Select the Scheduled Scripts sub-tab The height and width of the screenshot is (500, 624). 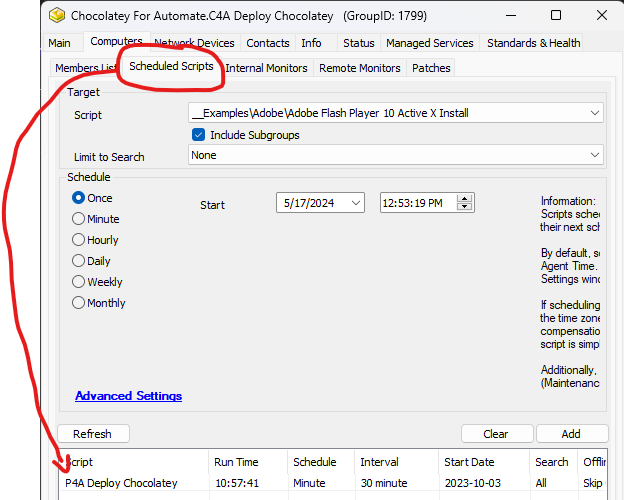(x=171, y=66)
